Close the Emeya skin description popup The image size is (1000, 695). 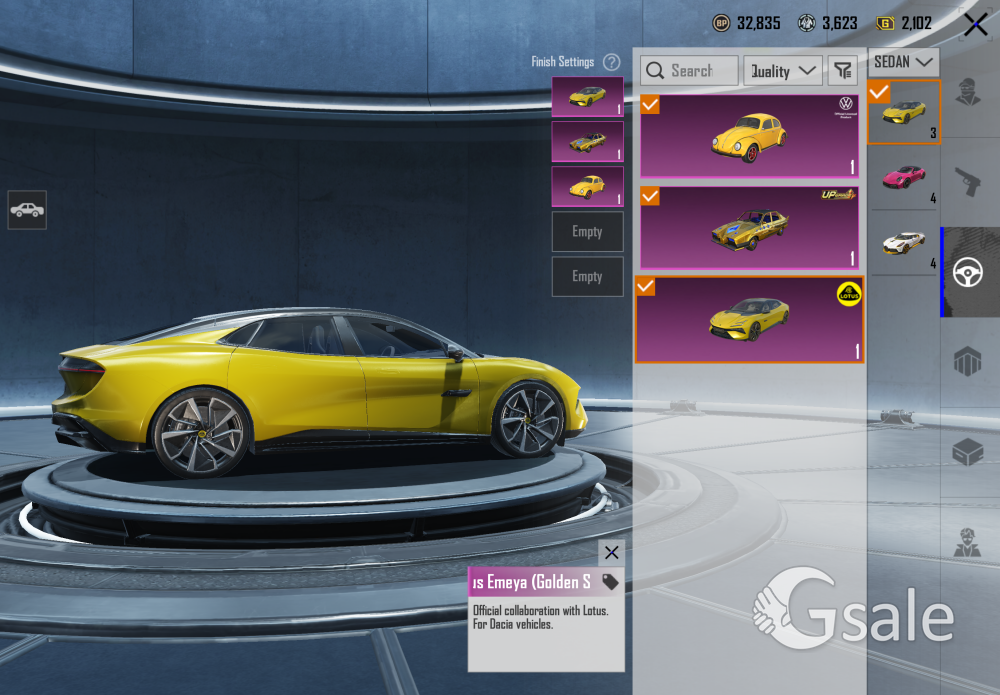point(611,553)
